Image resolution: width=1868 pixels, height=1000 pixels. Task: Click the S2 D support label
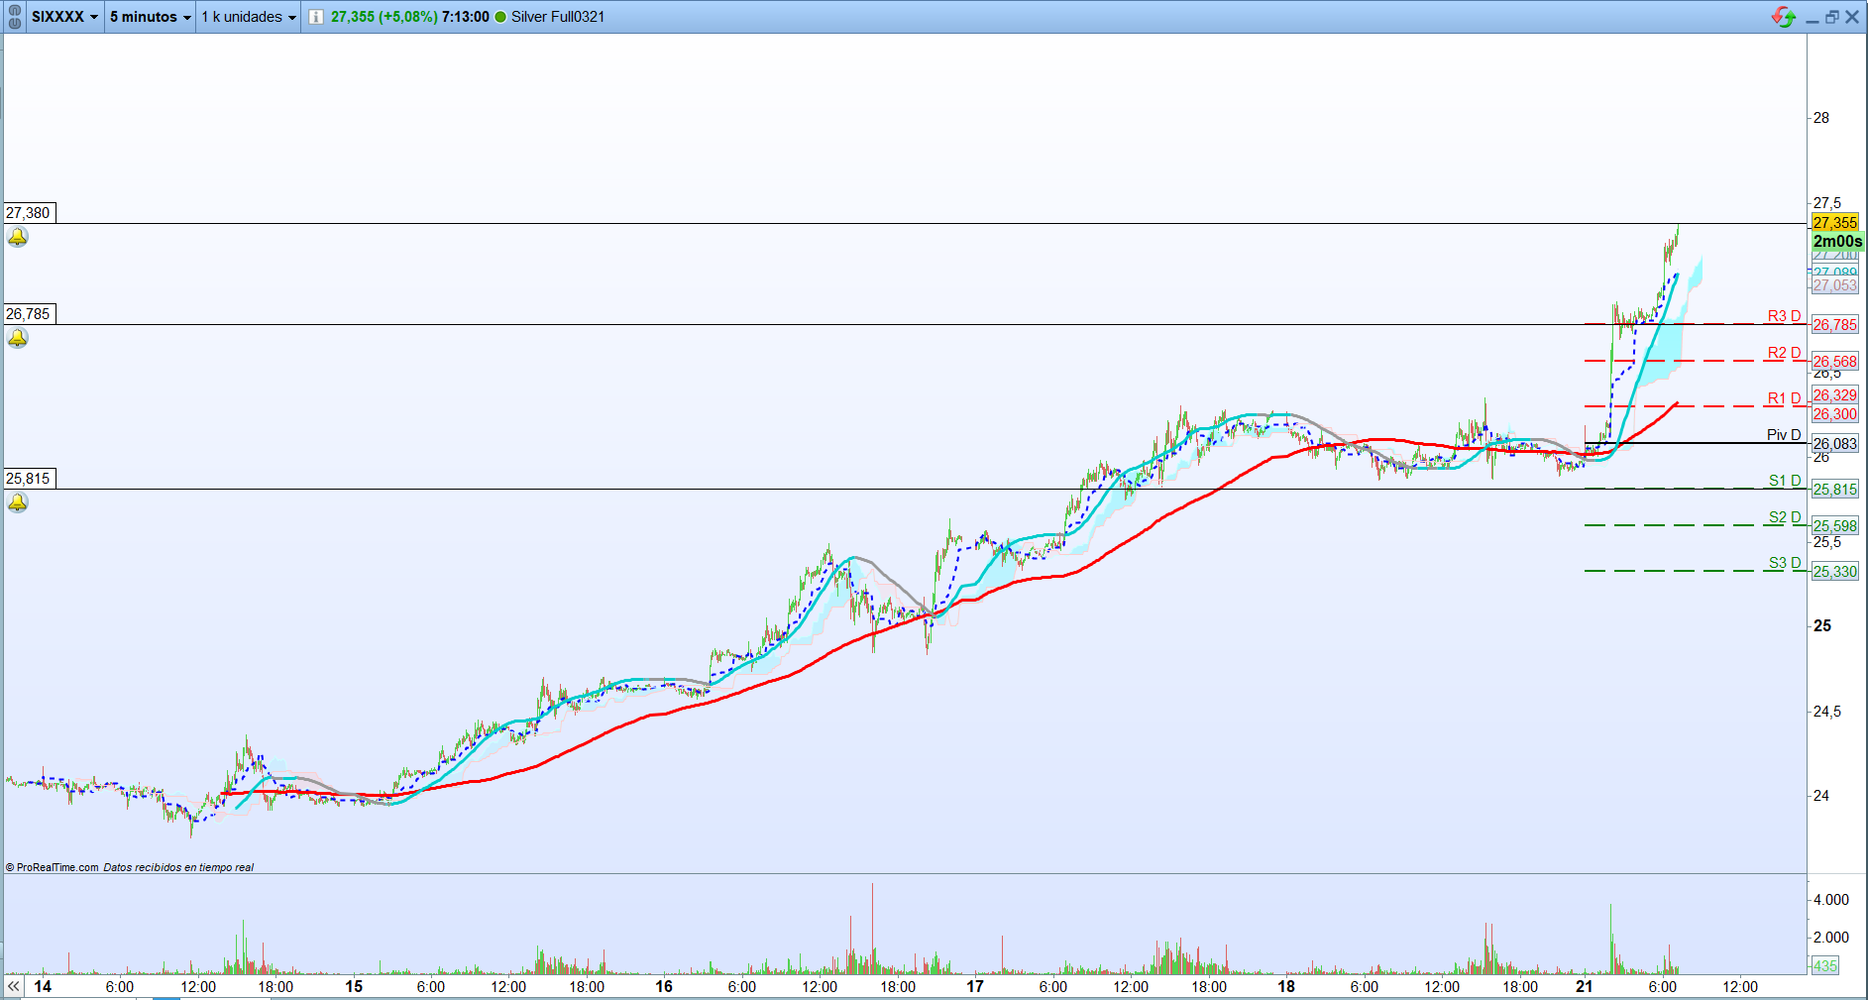(x=1785, y=517)
